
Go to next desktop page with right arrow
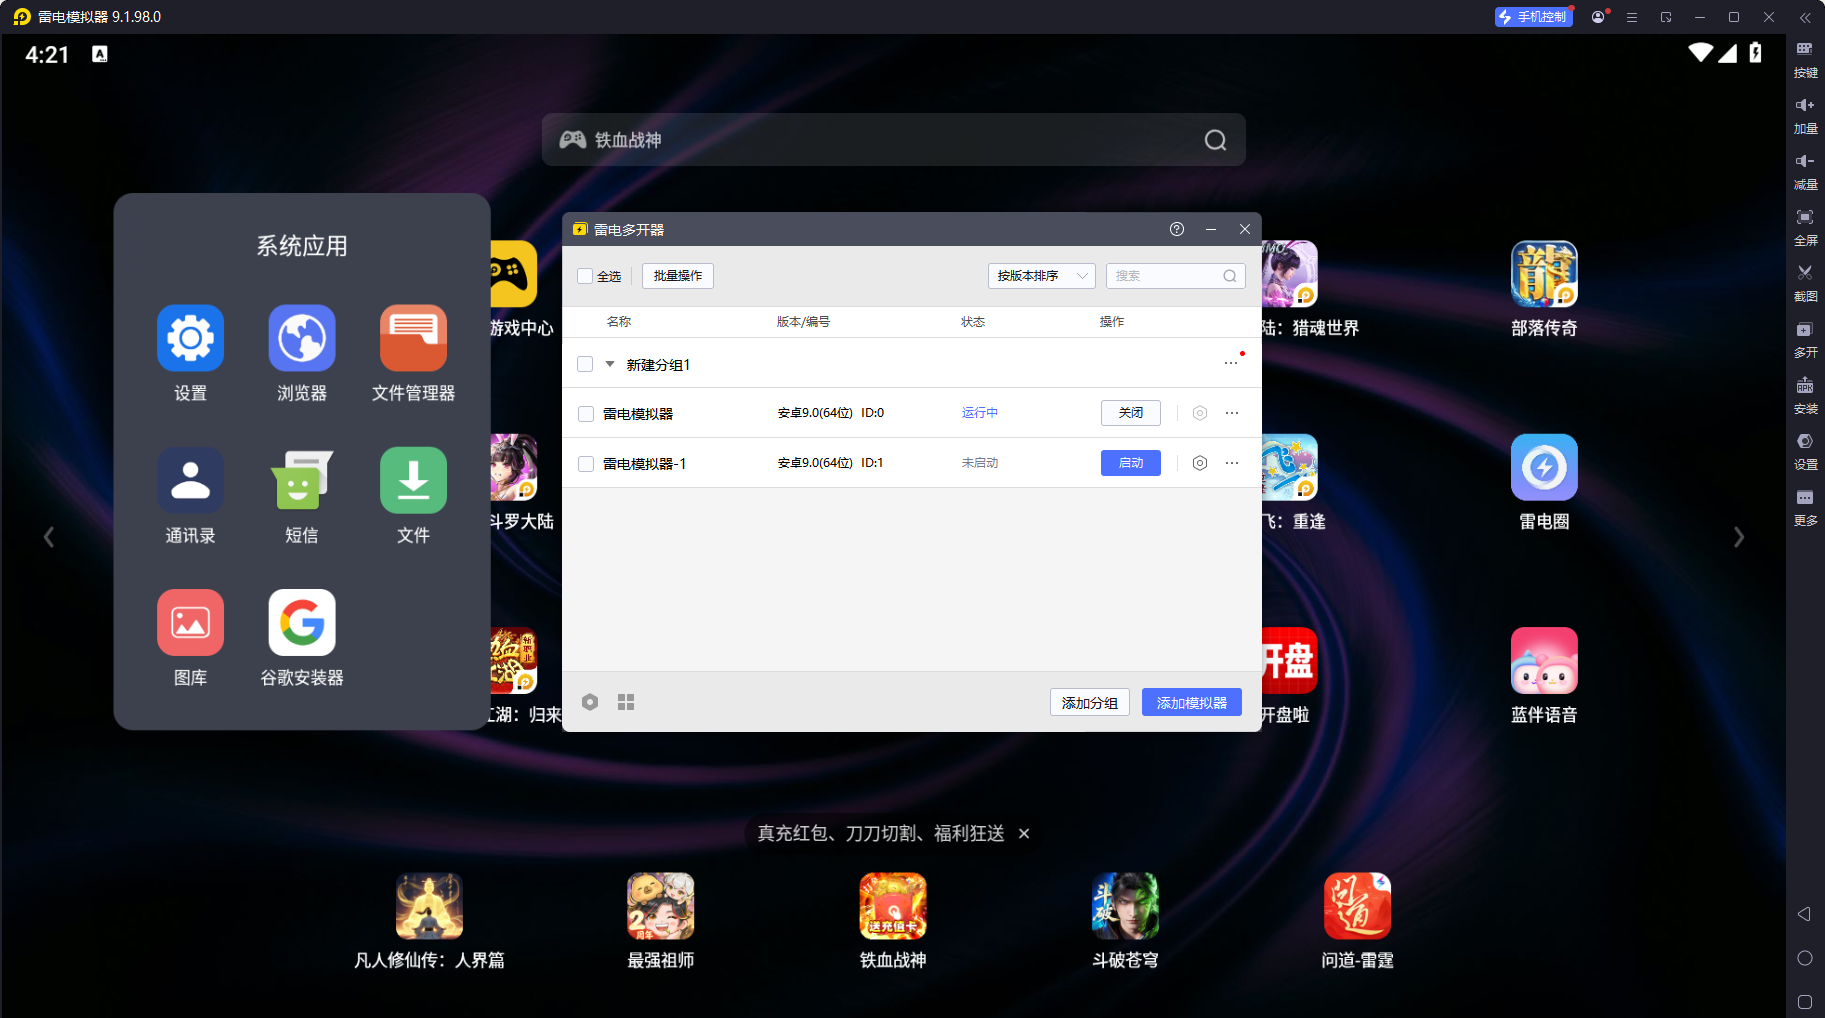(1739, 537)
